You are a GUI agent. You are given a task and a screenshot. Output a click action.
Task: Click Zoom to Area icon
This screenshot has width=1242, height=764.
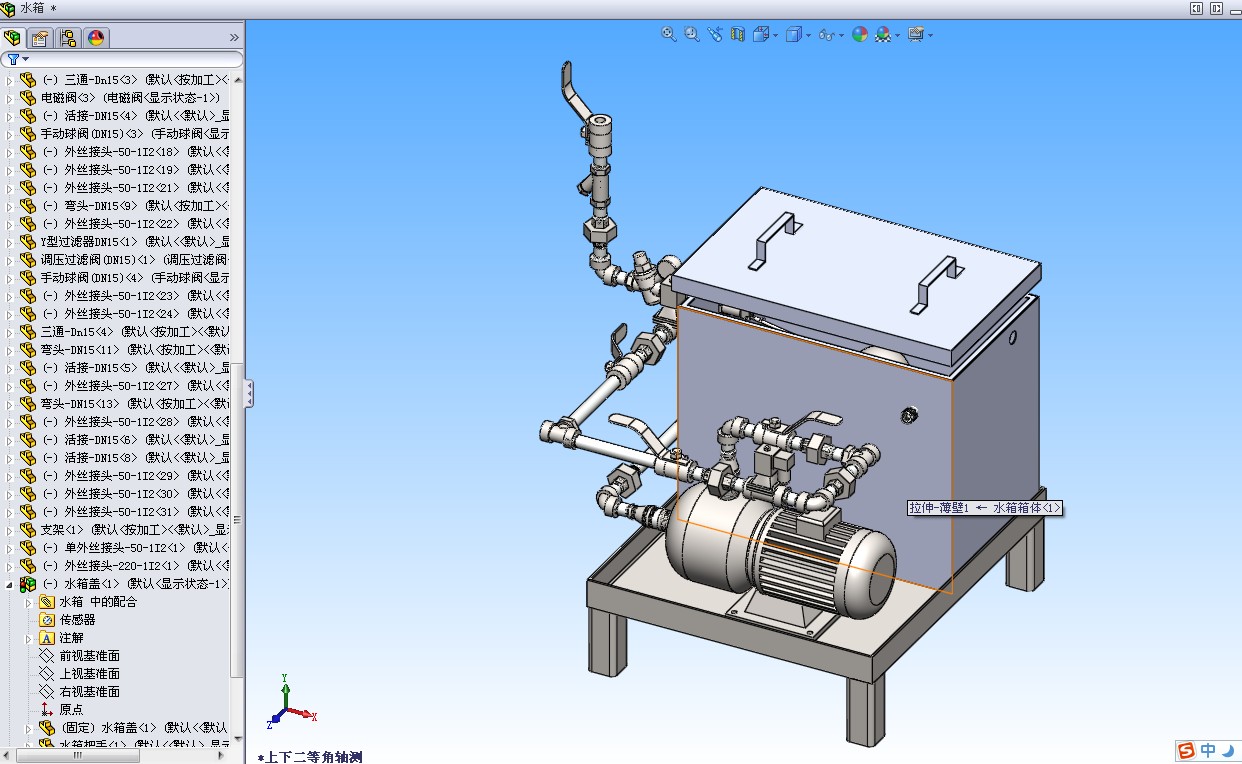point(692,34)
